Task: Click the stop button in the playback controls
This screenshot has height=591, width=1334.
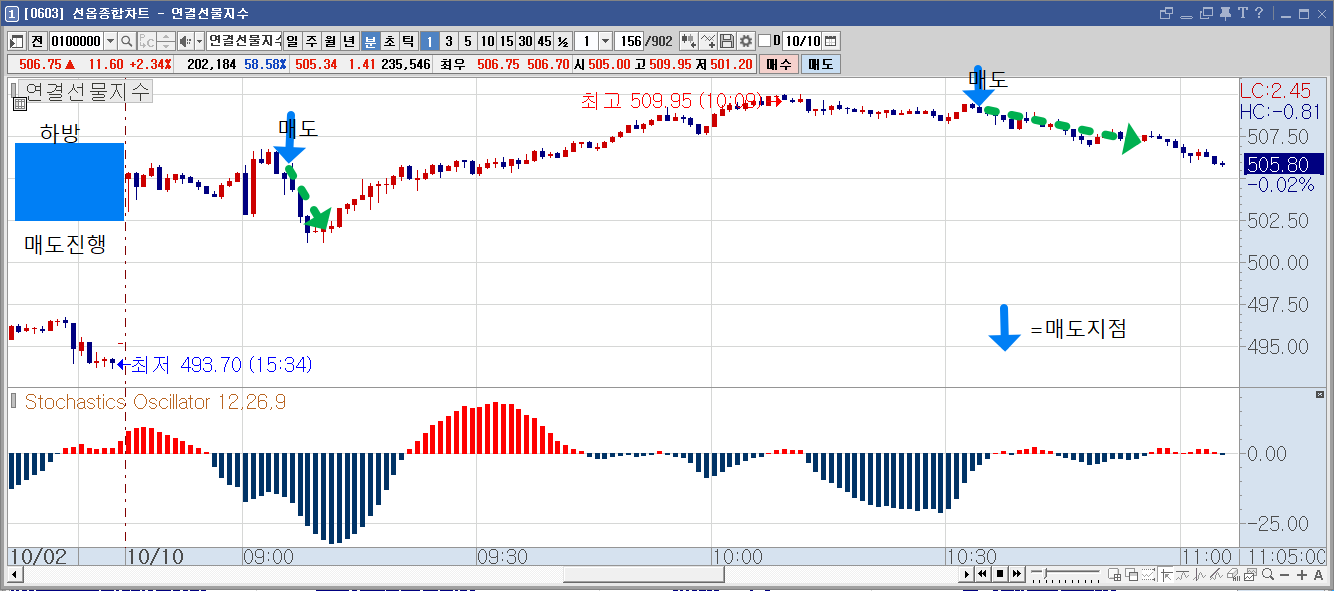Action: [999, 575]
